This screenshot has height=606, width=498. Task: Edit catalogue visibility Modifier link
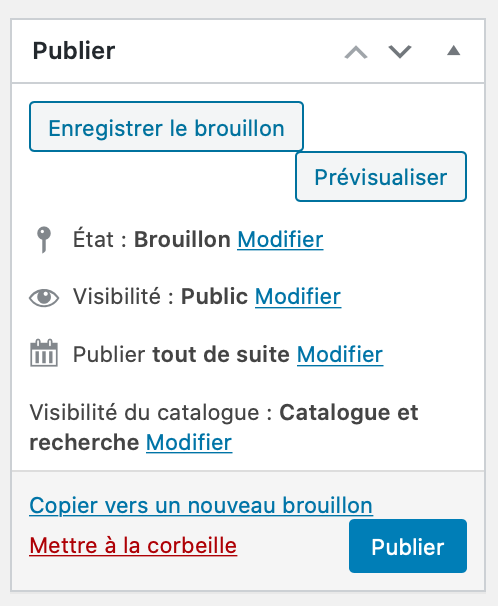click(189, 442)
